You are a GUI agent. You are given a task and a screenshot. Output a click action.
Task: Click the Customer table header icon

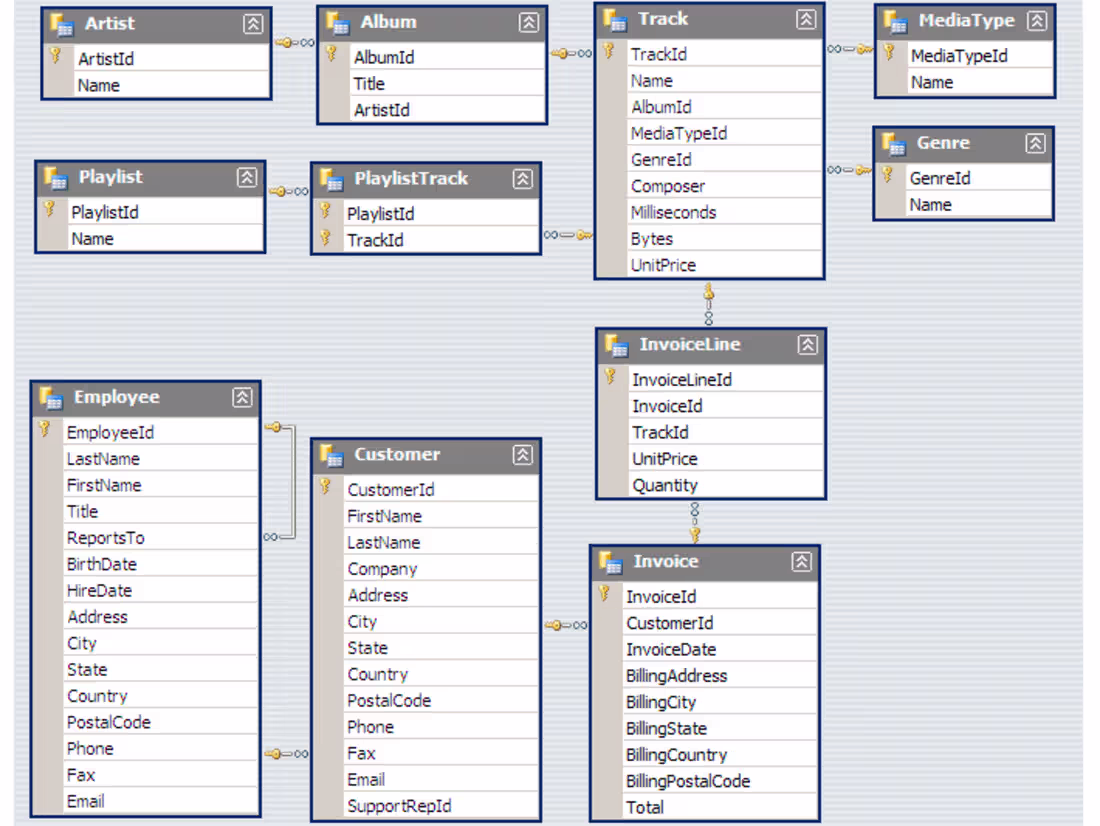pyautogui.click(x=333, y=455)
